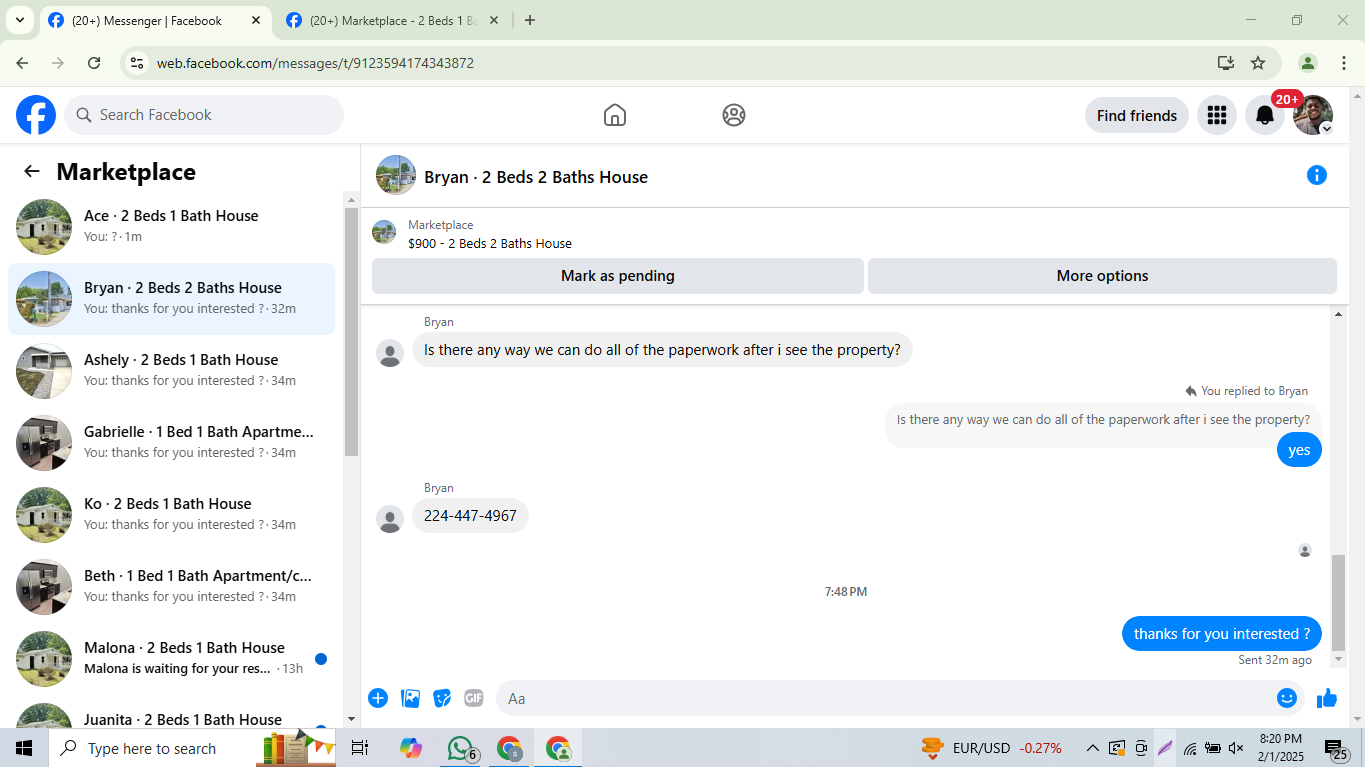The image size is (1365, 767).
Task: Click install app icon in address bar
Action: [1226, 63]
